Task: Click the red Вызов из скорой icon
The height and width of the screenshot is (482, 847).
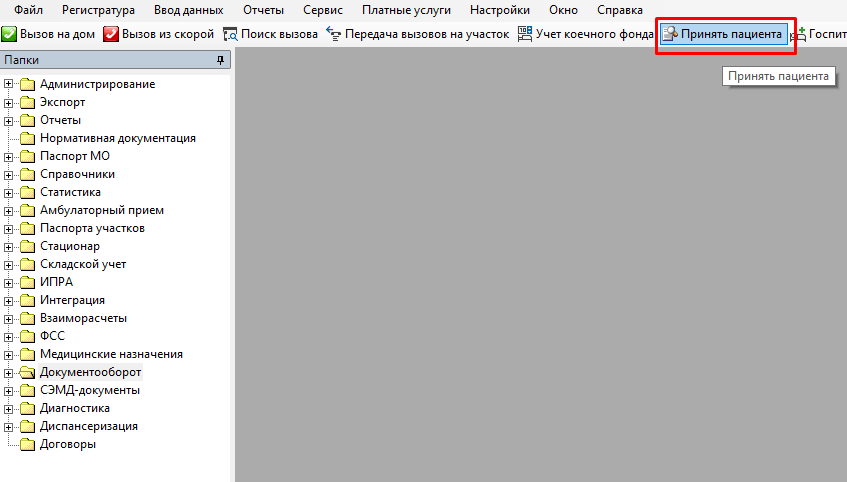Action: [111, 34]
